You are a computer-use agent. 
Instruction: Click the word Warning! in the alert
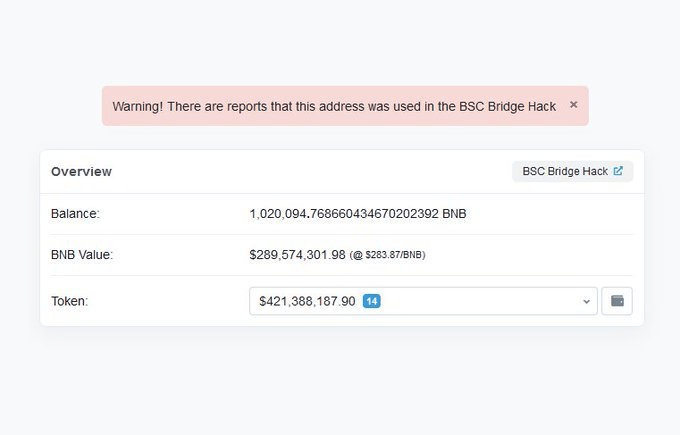[137, 107]
